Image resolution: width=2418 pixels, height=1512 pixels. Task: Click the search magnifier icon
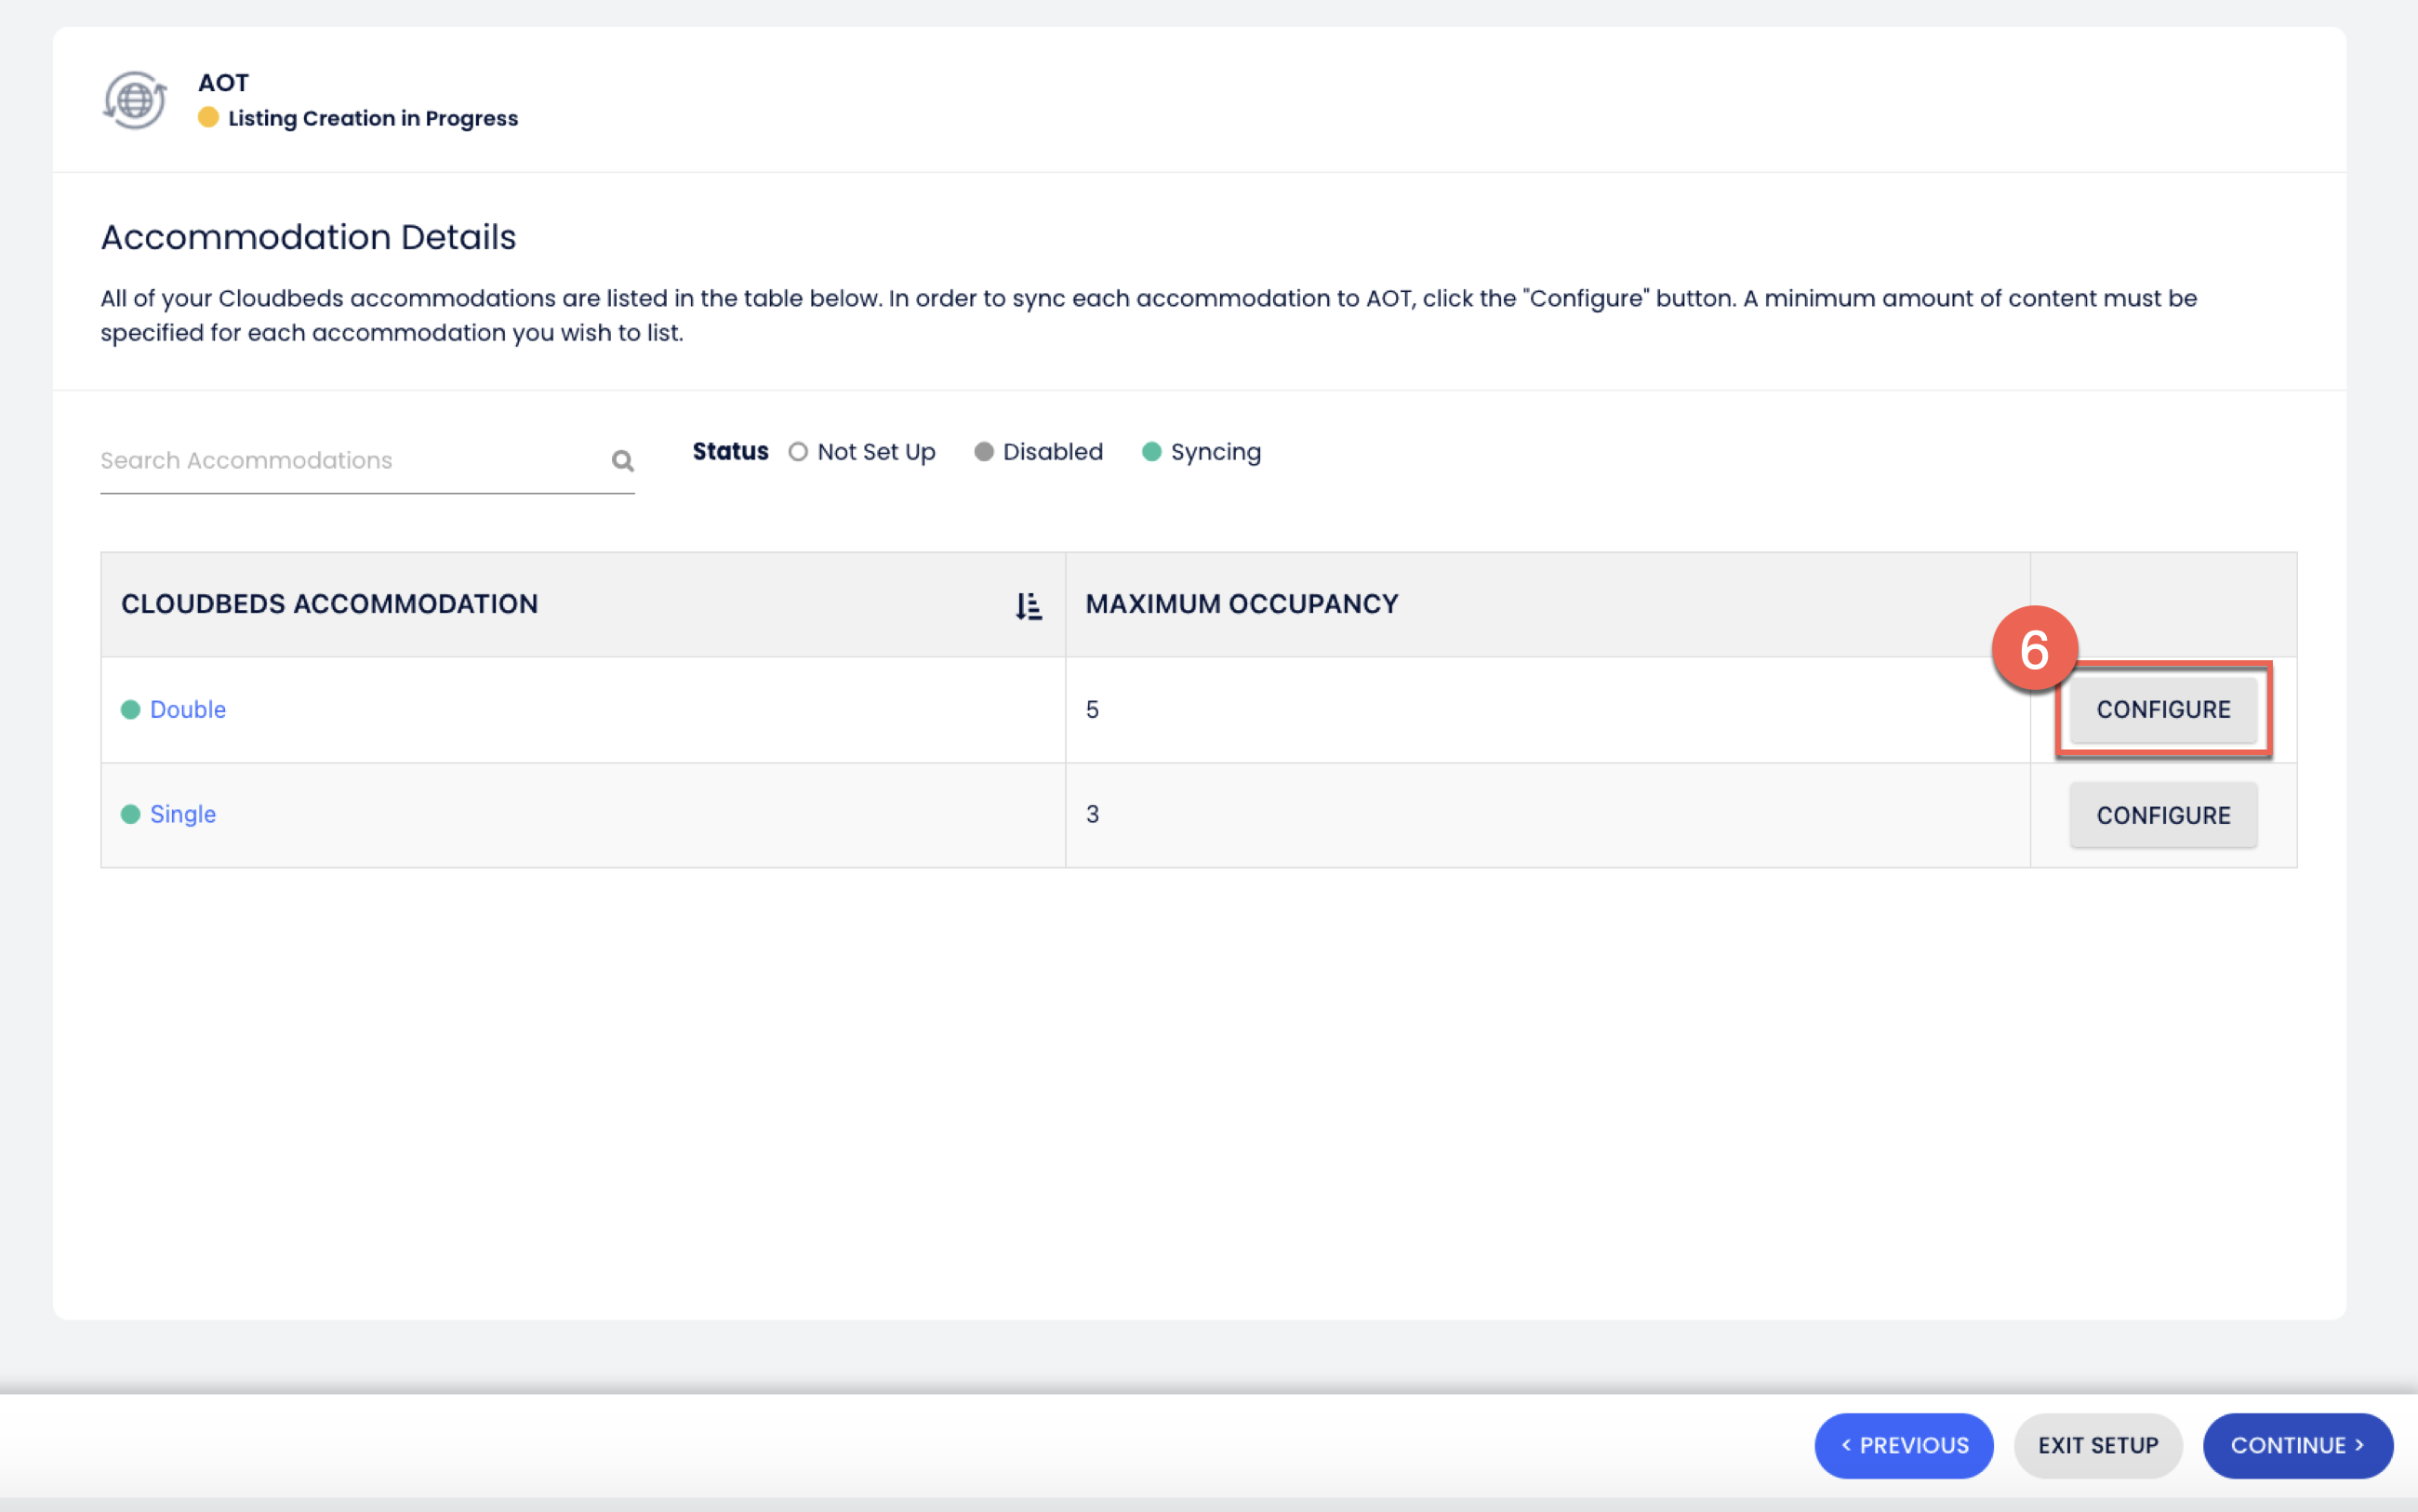pos(622,461)
